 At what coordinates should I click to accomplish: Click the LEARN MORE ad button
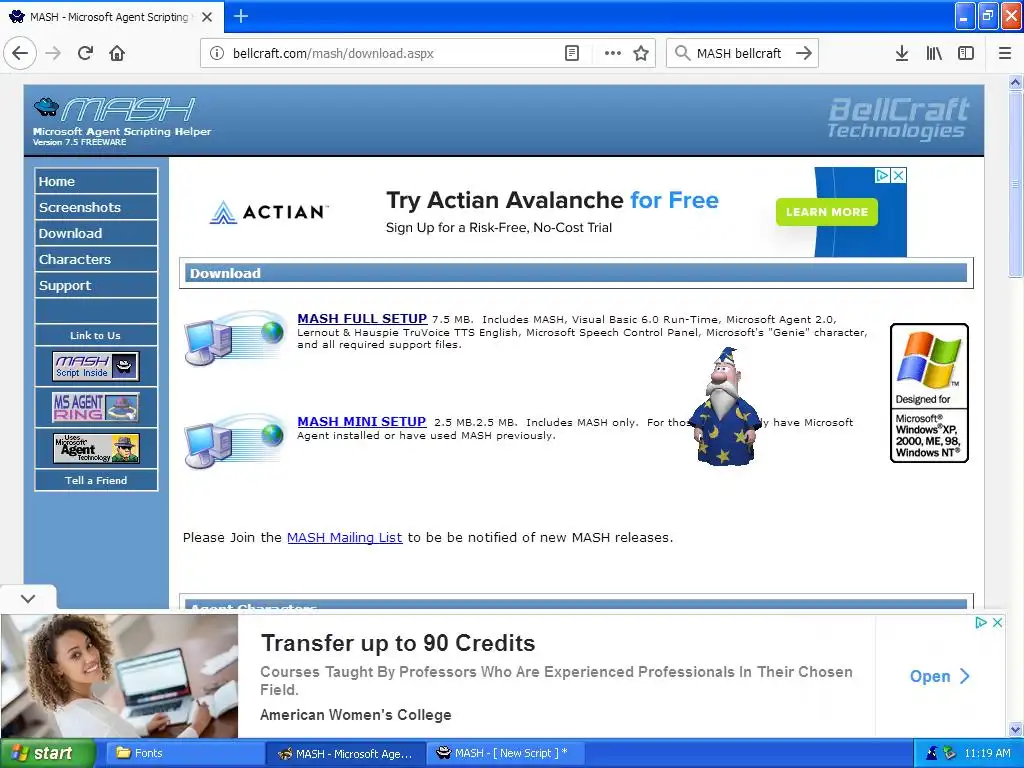tap(827, 212)
